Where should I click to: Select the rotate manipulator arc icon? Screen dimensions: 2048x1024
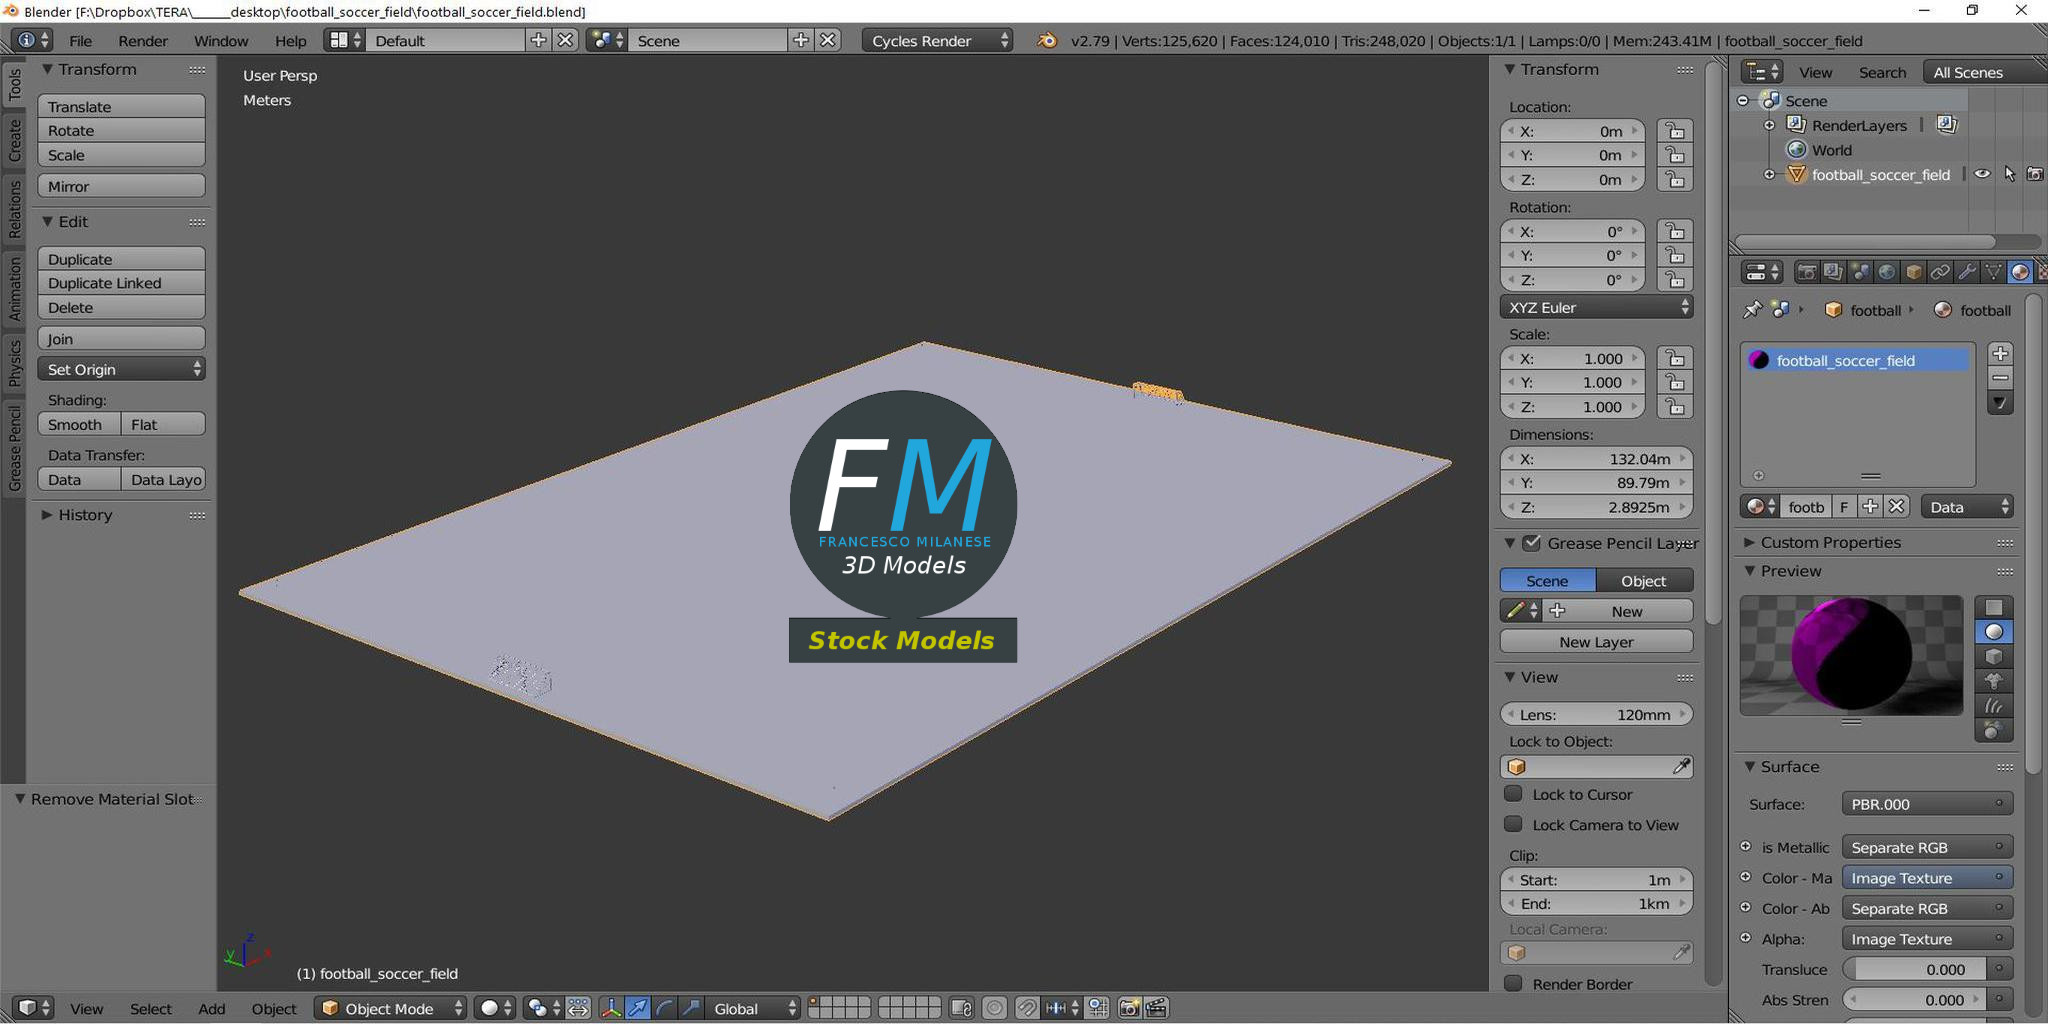[664, 1008]
